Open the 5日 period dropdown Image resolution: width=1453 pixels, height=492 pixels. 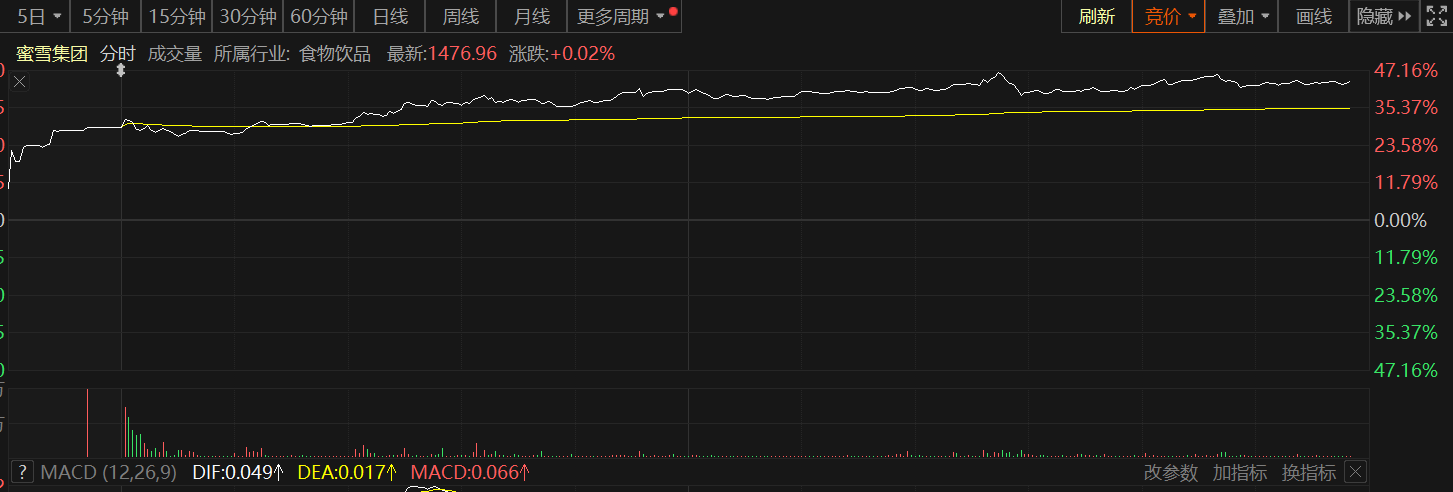pyautogui.click(x=35, y=16)
